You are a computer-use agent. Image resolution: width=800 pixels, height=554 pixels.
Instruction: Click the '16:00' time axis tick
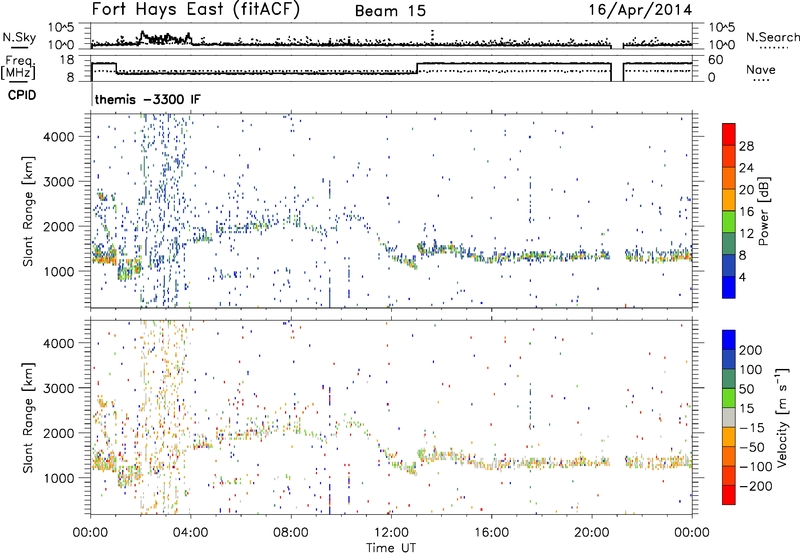491,533
